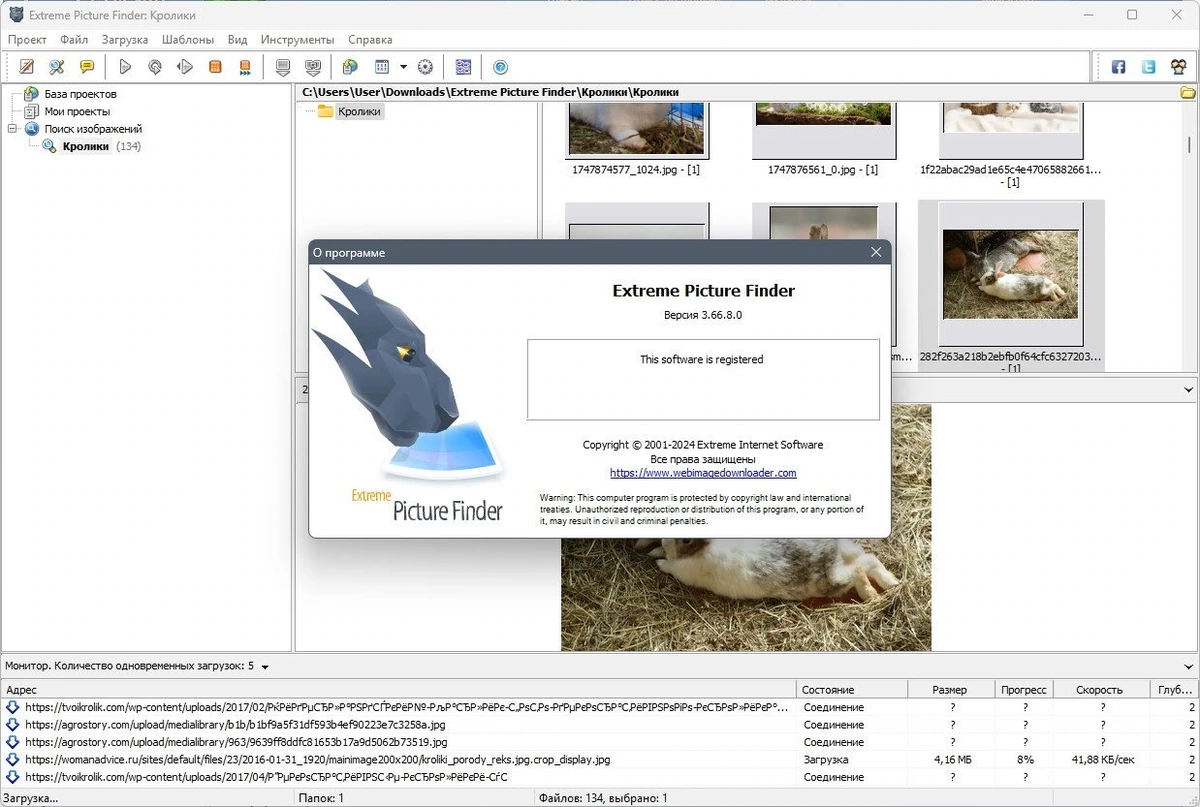Click download icon of womanadvice.ru row
Image resolution: width=1200 pixels, height=807 pixels.
click(x=13, y=760)
